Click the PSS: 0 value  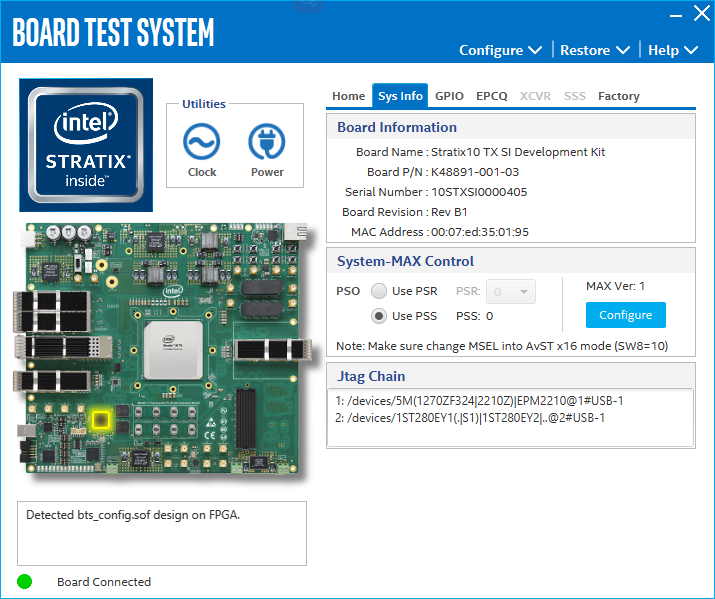click(x=475, y=316)
